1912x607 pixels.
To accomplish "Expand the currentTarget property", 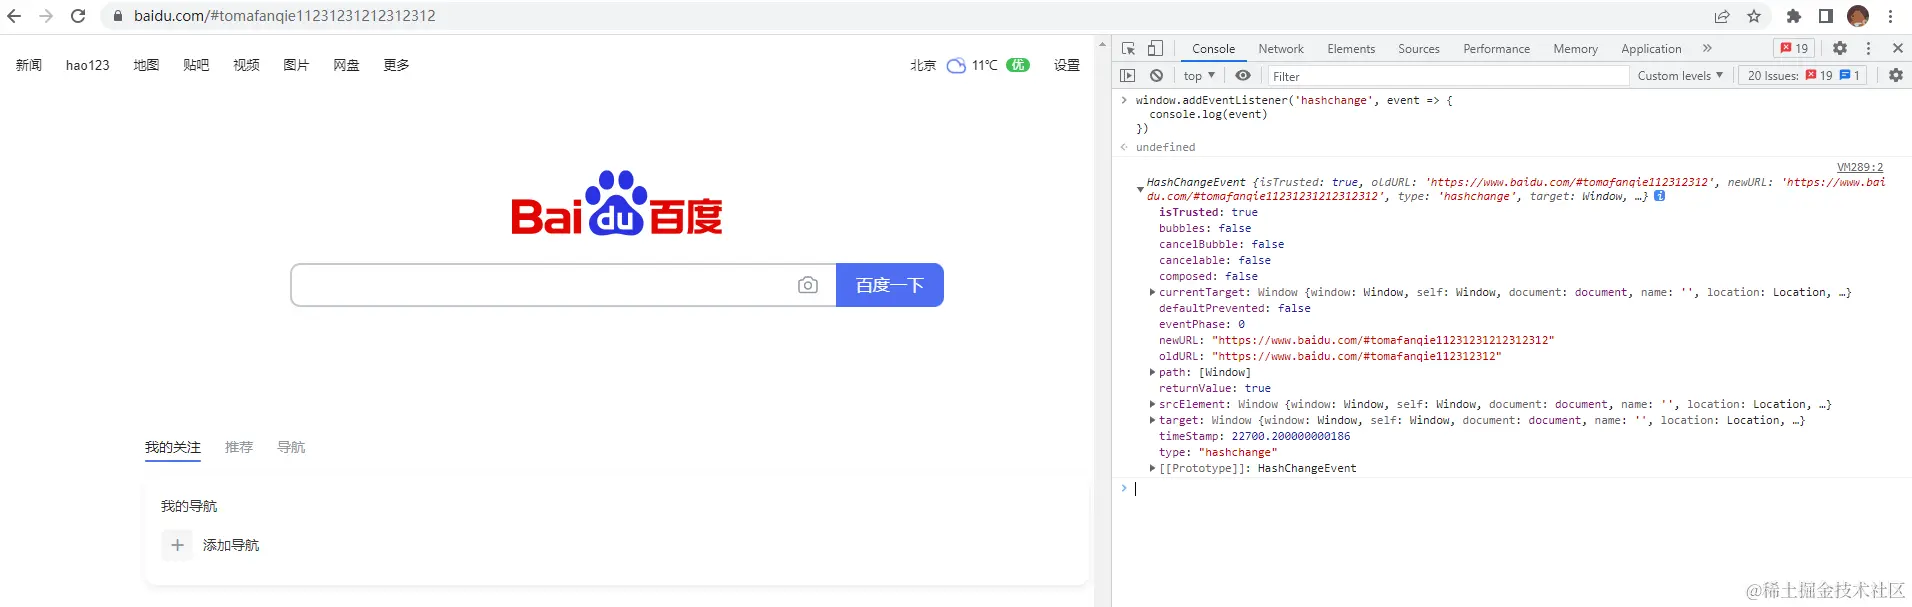I will pos(1152,293).
